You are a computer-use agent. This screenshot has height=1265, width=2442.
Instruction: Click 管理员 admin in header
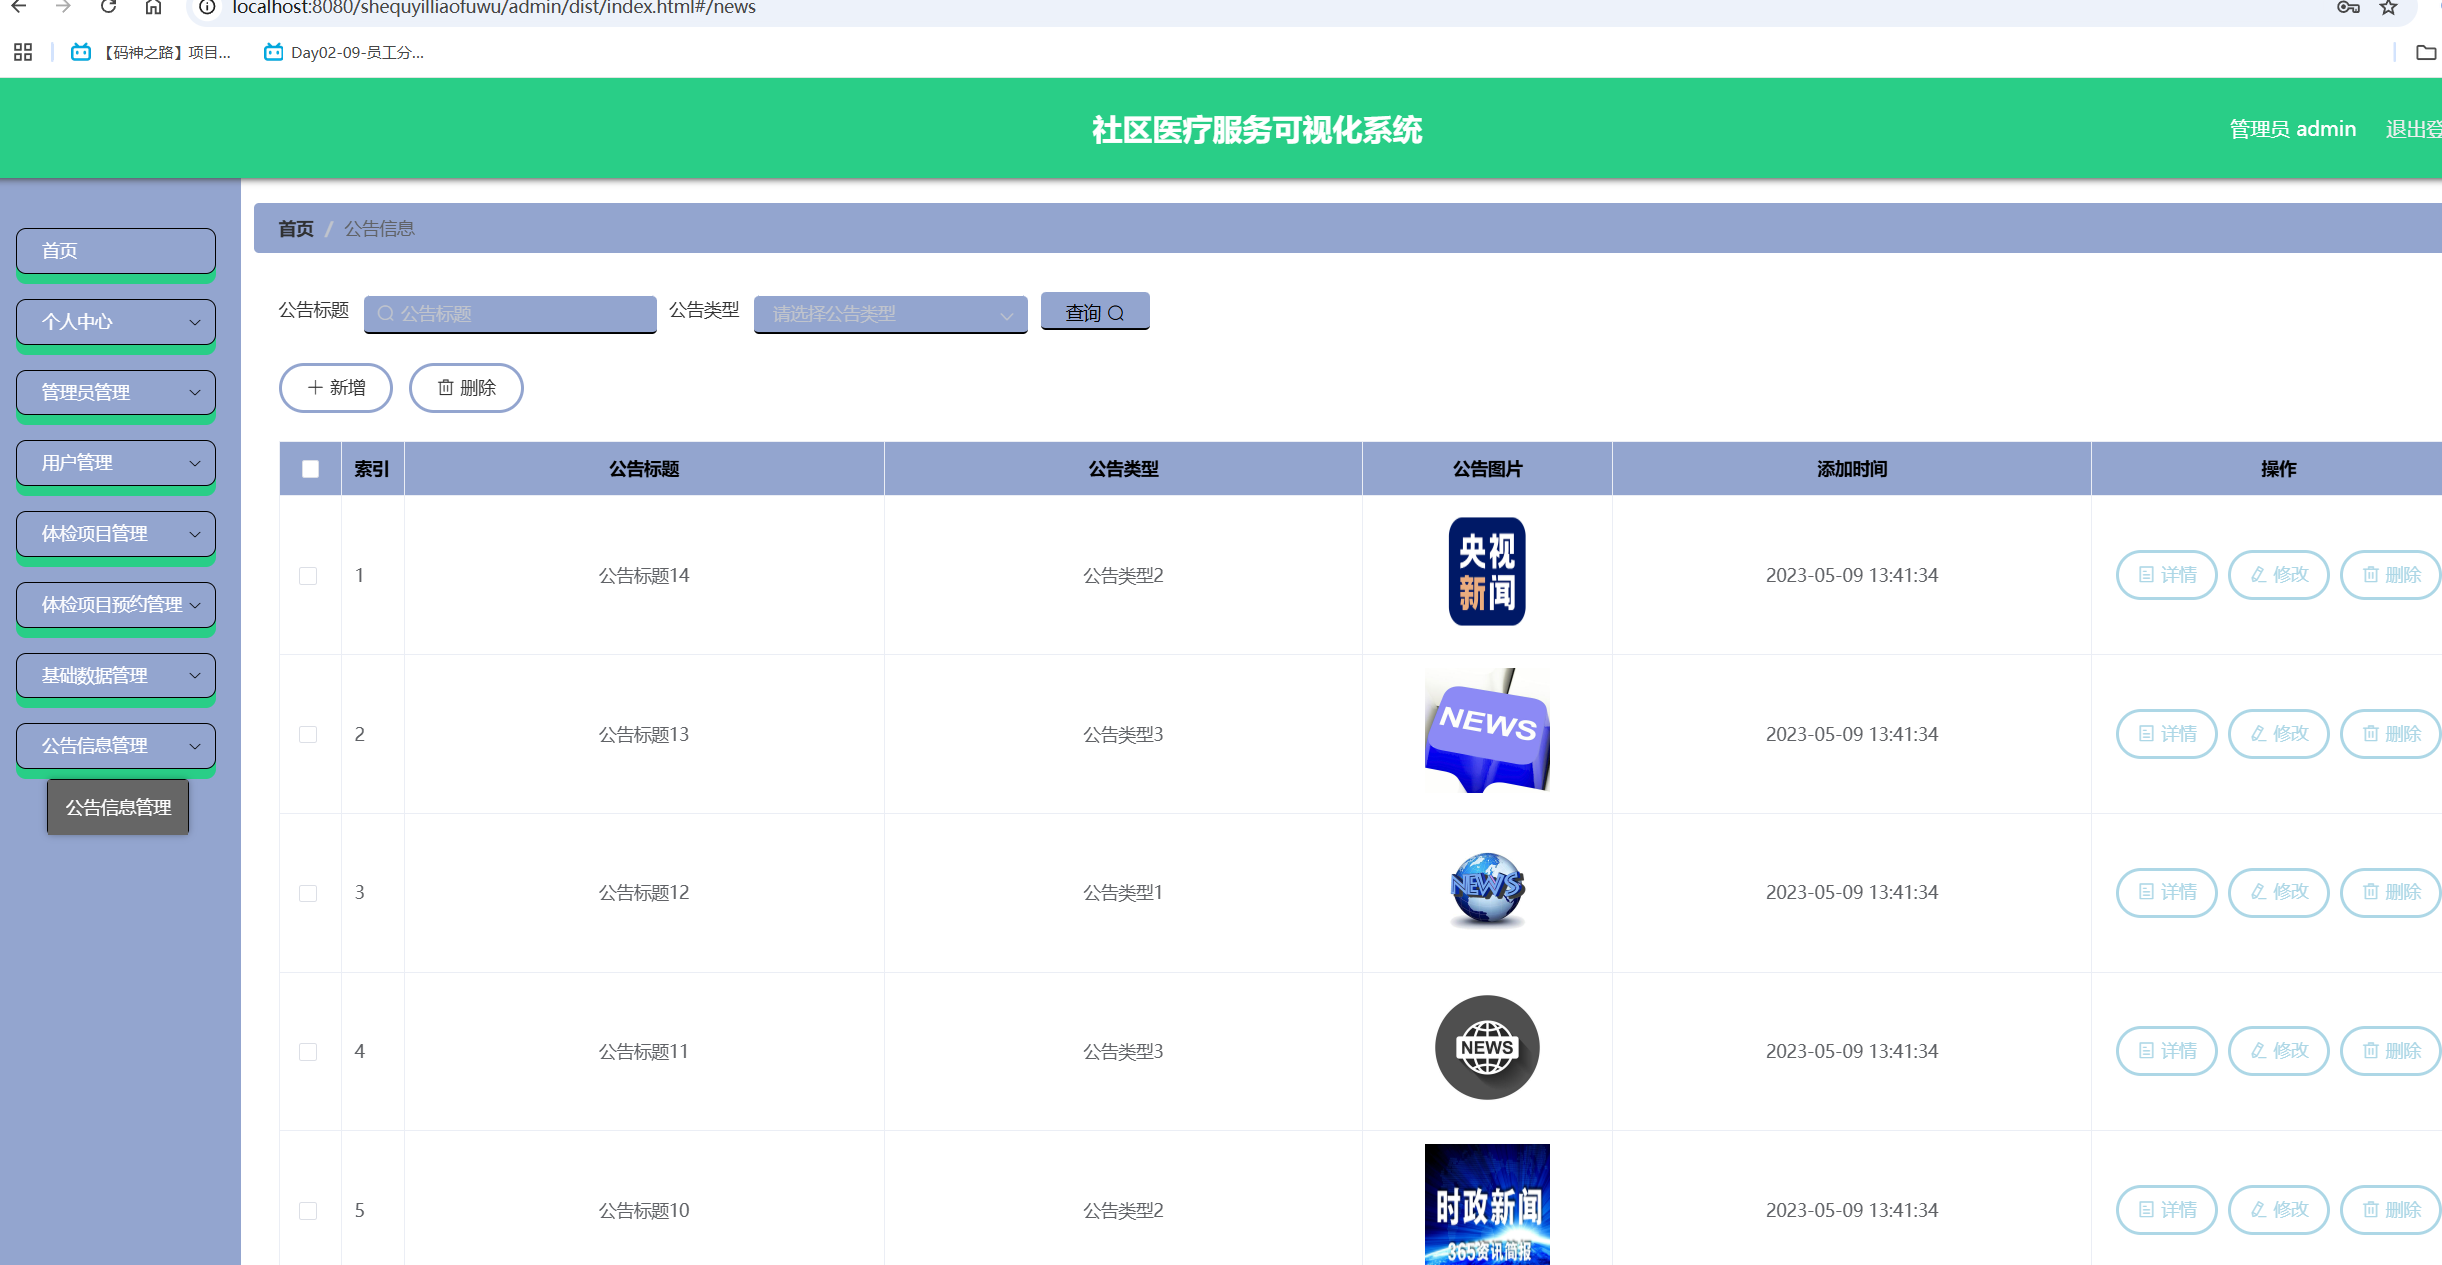pyautogui.click(x=2292, y=129)
